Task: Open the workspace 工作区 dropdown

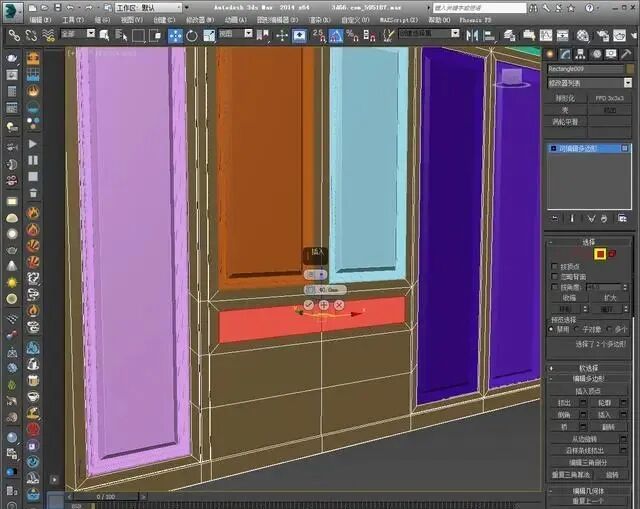Action: [148, 8]
